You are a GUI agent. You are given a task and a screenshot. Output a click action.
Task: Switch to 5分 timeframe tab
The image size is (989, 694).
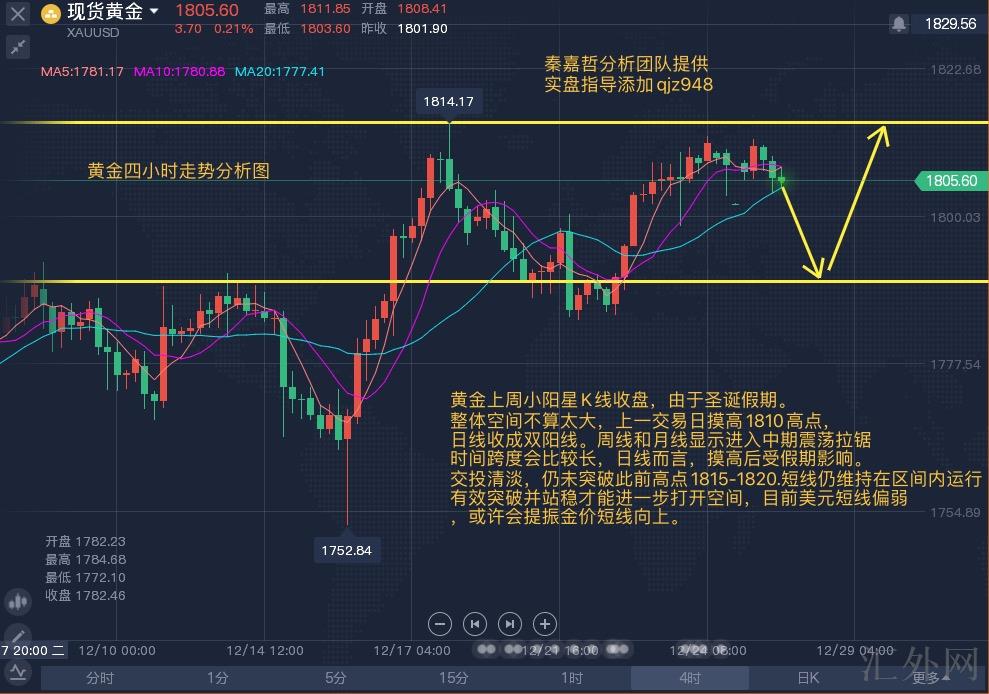(336, 678)
